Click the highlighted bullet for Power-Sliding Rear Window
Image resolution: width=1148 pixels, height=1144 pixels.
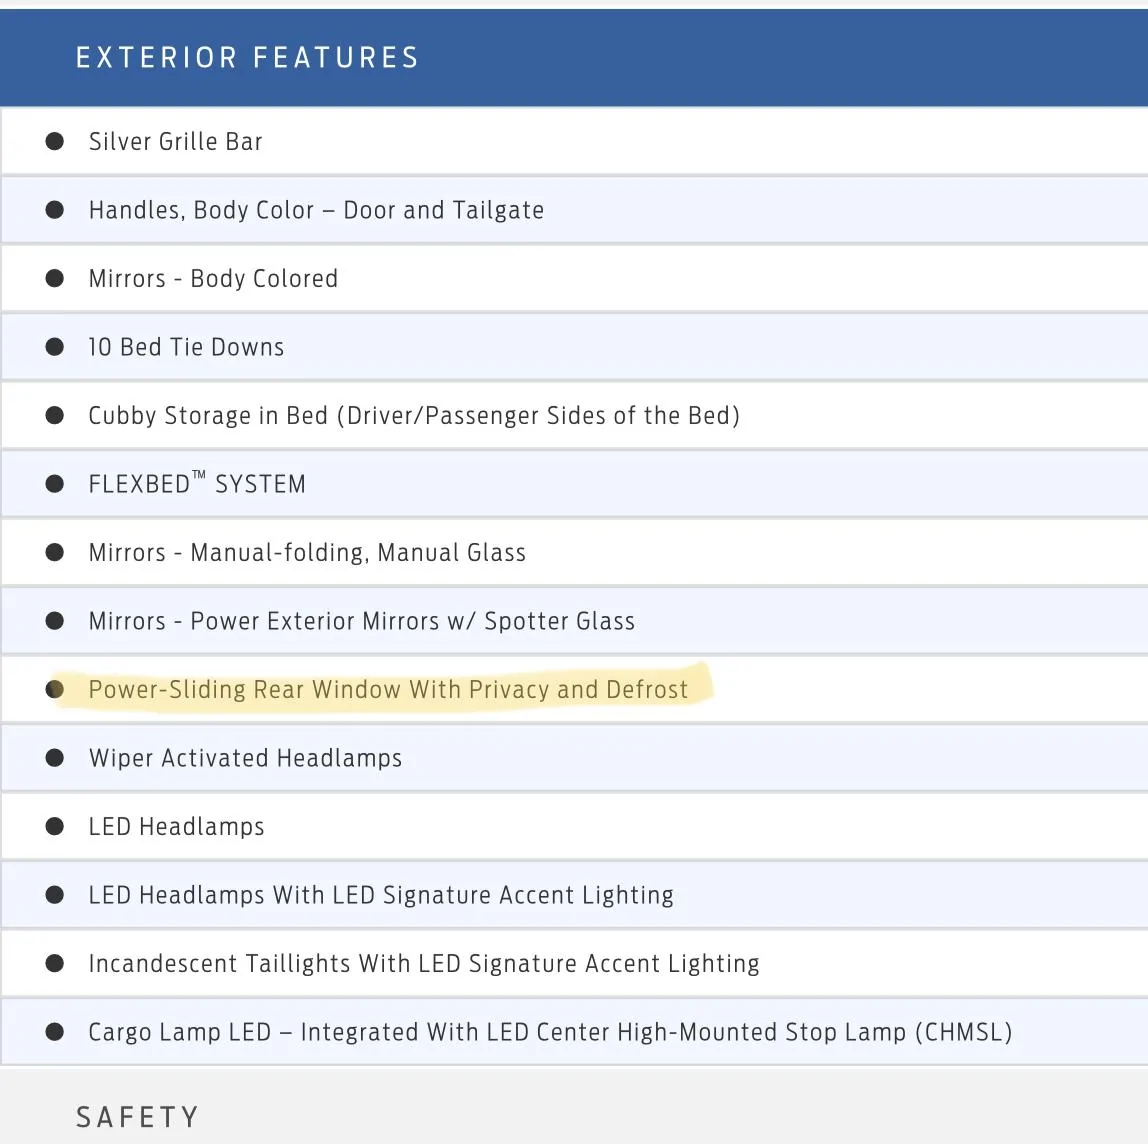54,689
